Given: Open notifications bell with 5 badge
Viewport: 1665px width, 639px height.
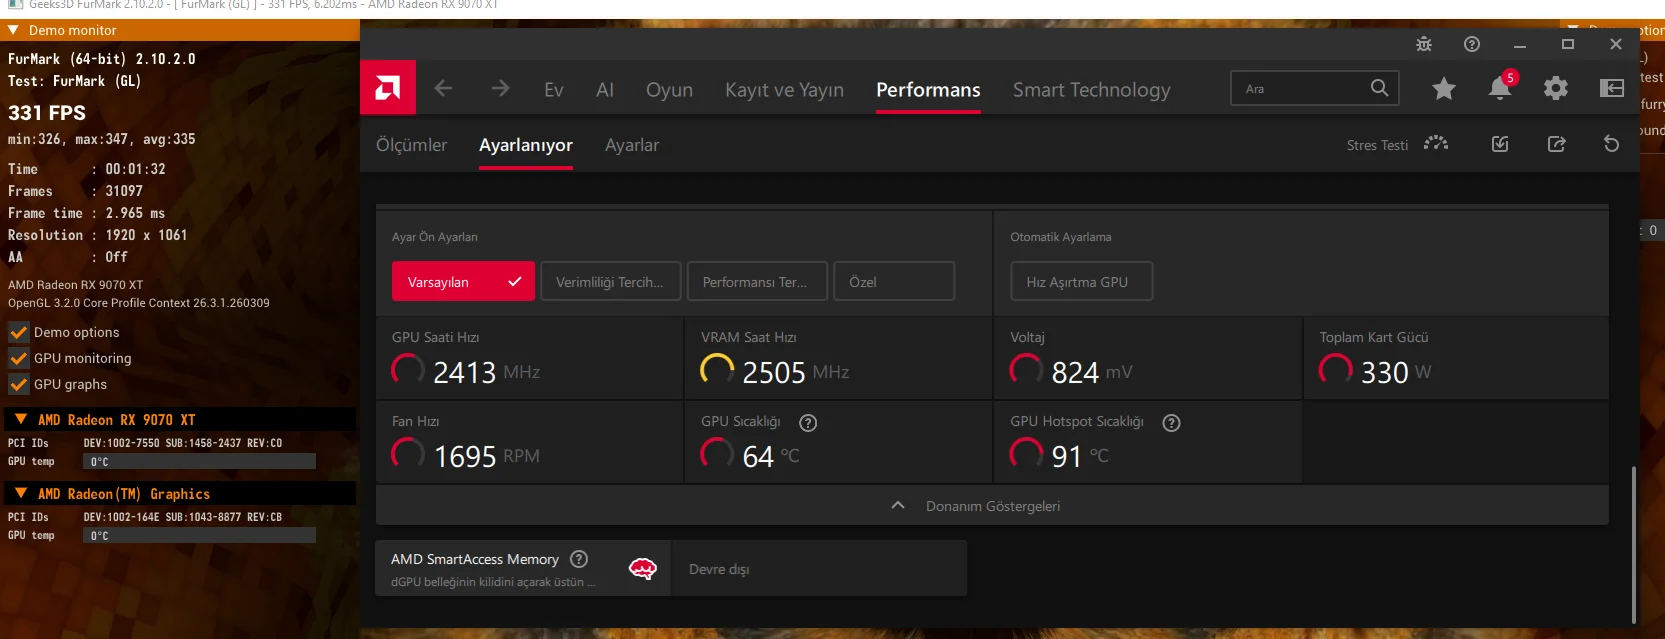Looking at the screenshot, I should [1500, 88].
